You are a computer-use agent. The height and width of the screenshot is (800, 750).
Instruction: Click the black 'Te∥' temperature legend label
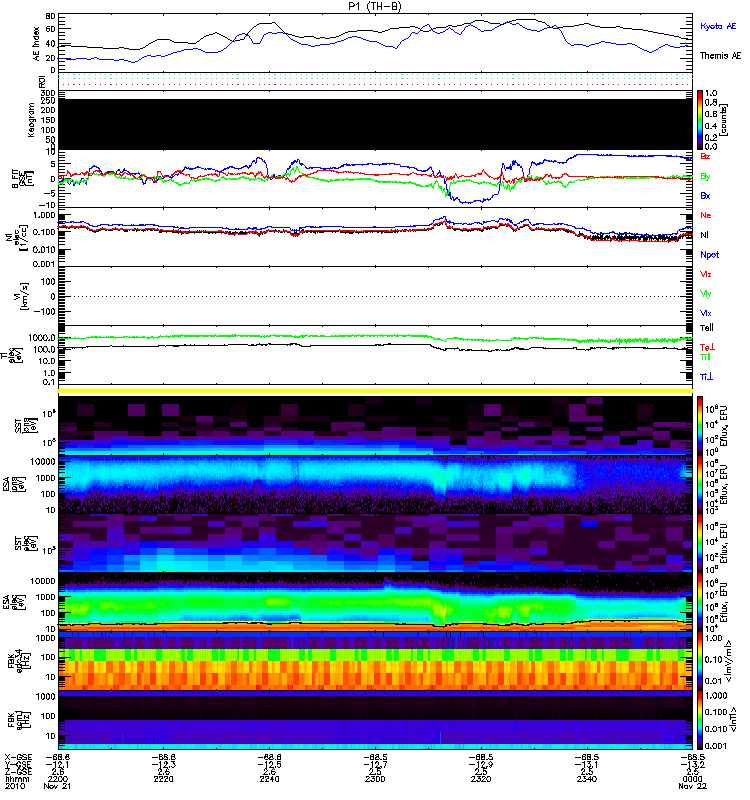(x=707, y=328)
